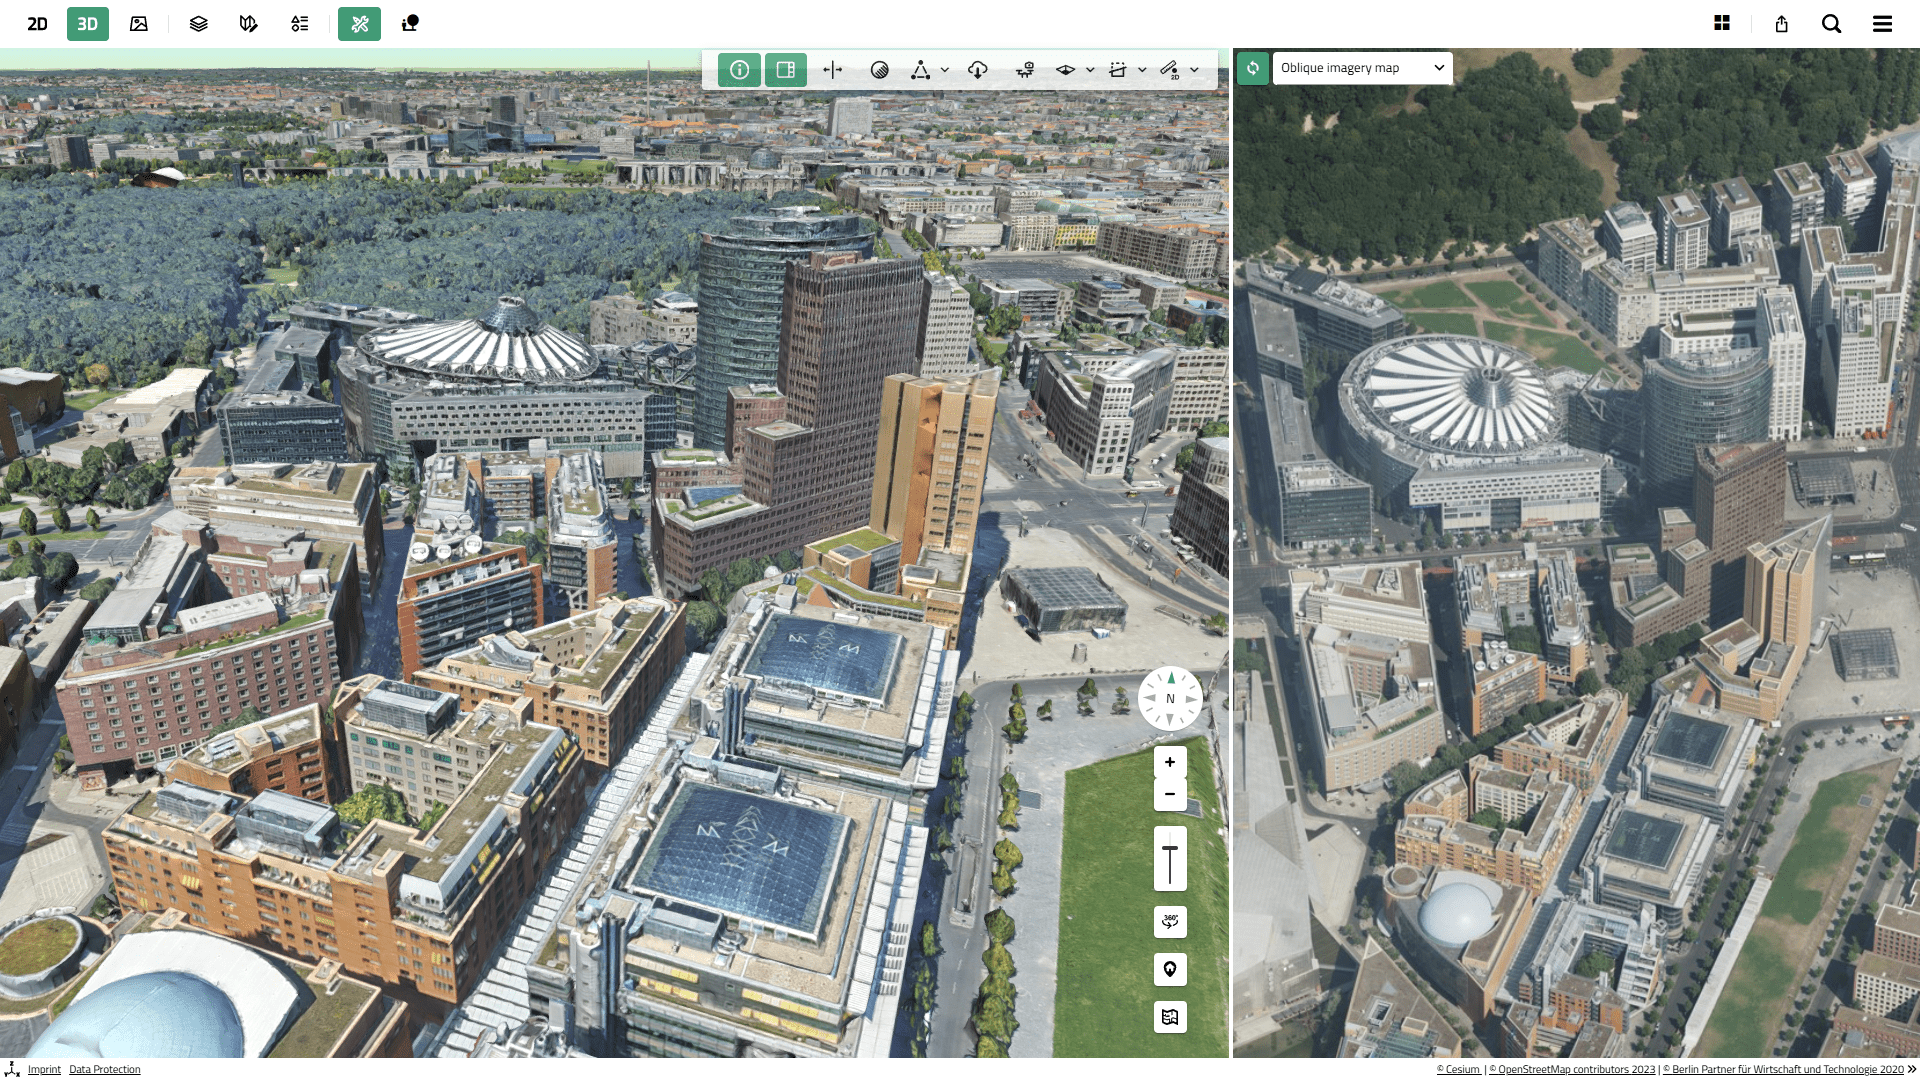This screenshot has height=1080, width=1920.
Task: Open the map editor drawing icon
Action: pyautogui.click(x=249, y=24)
